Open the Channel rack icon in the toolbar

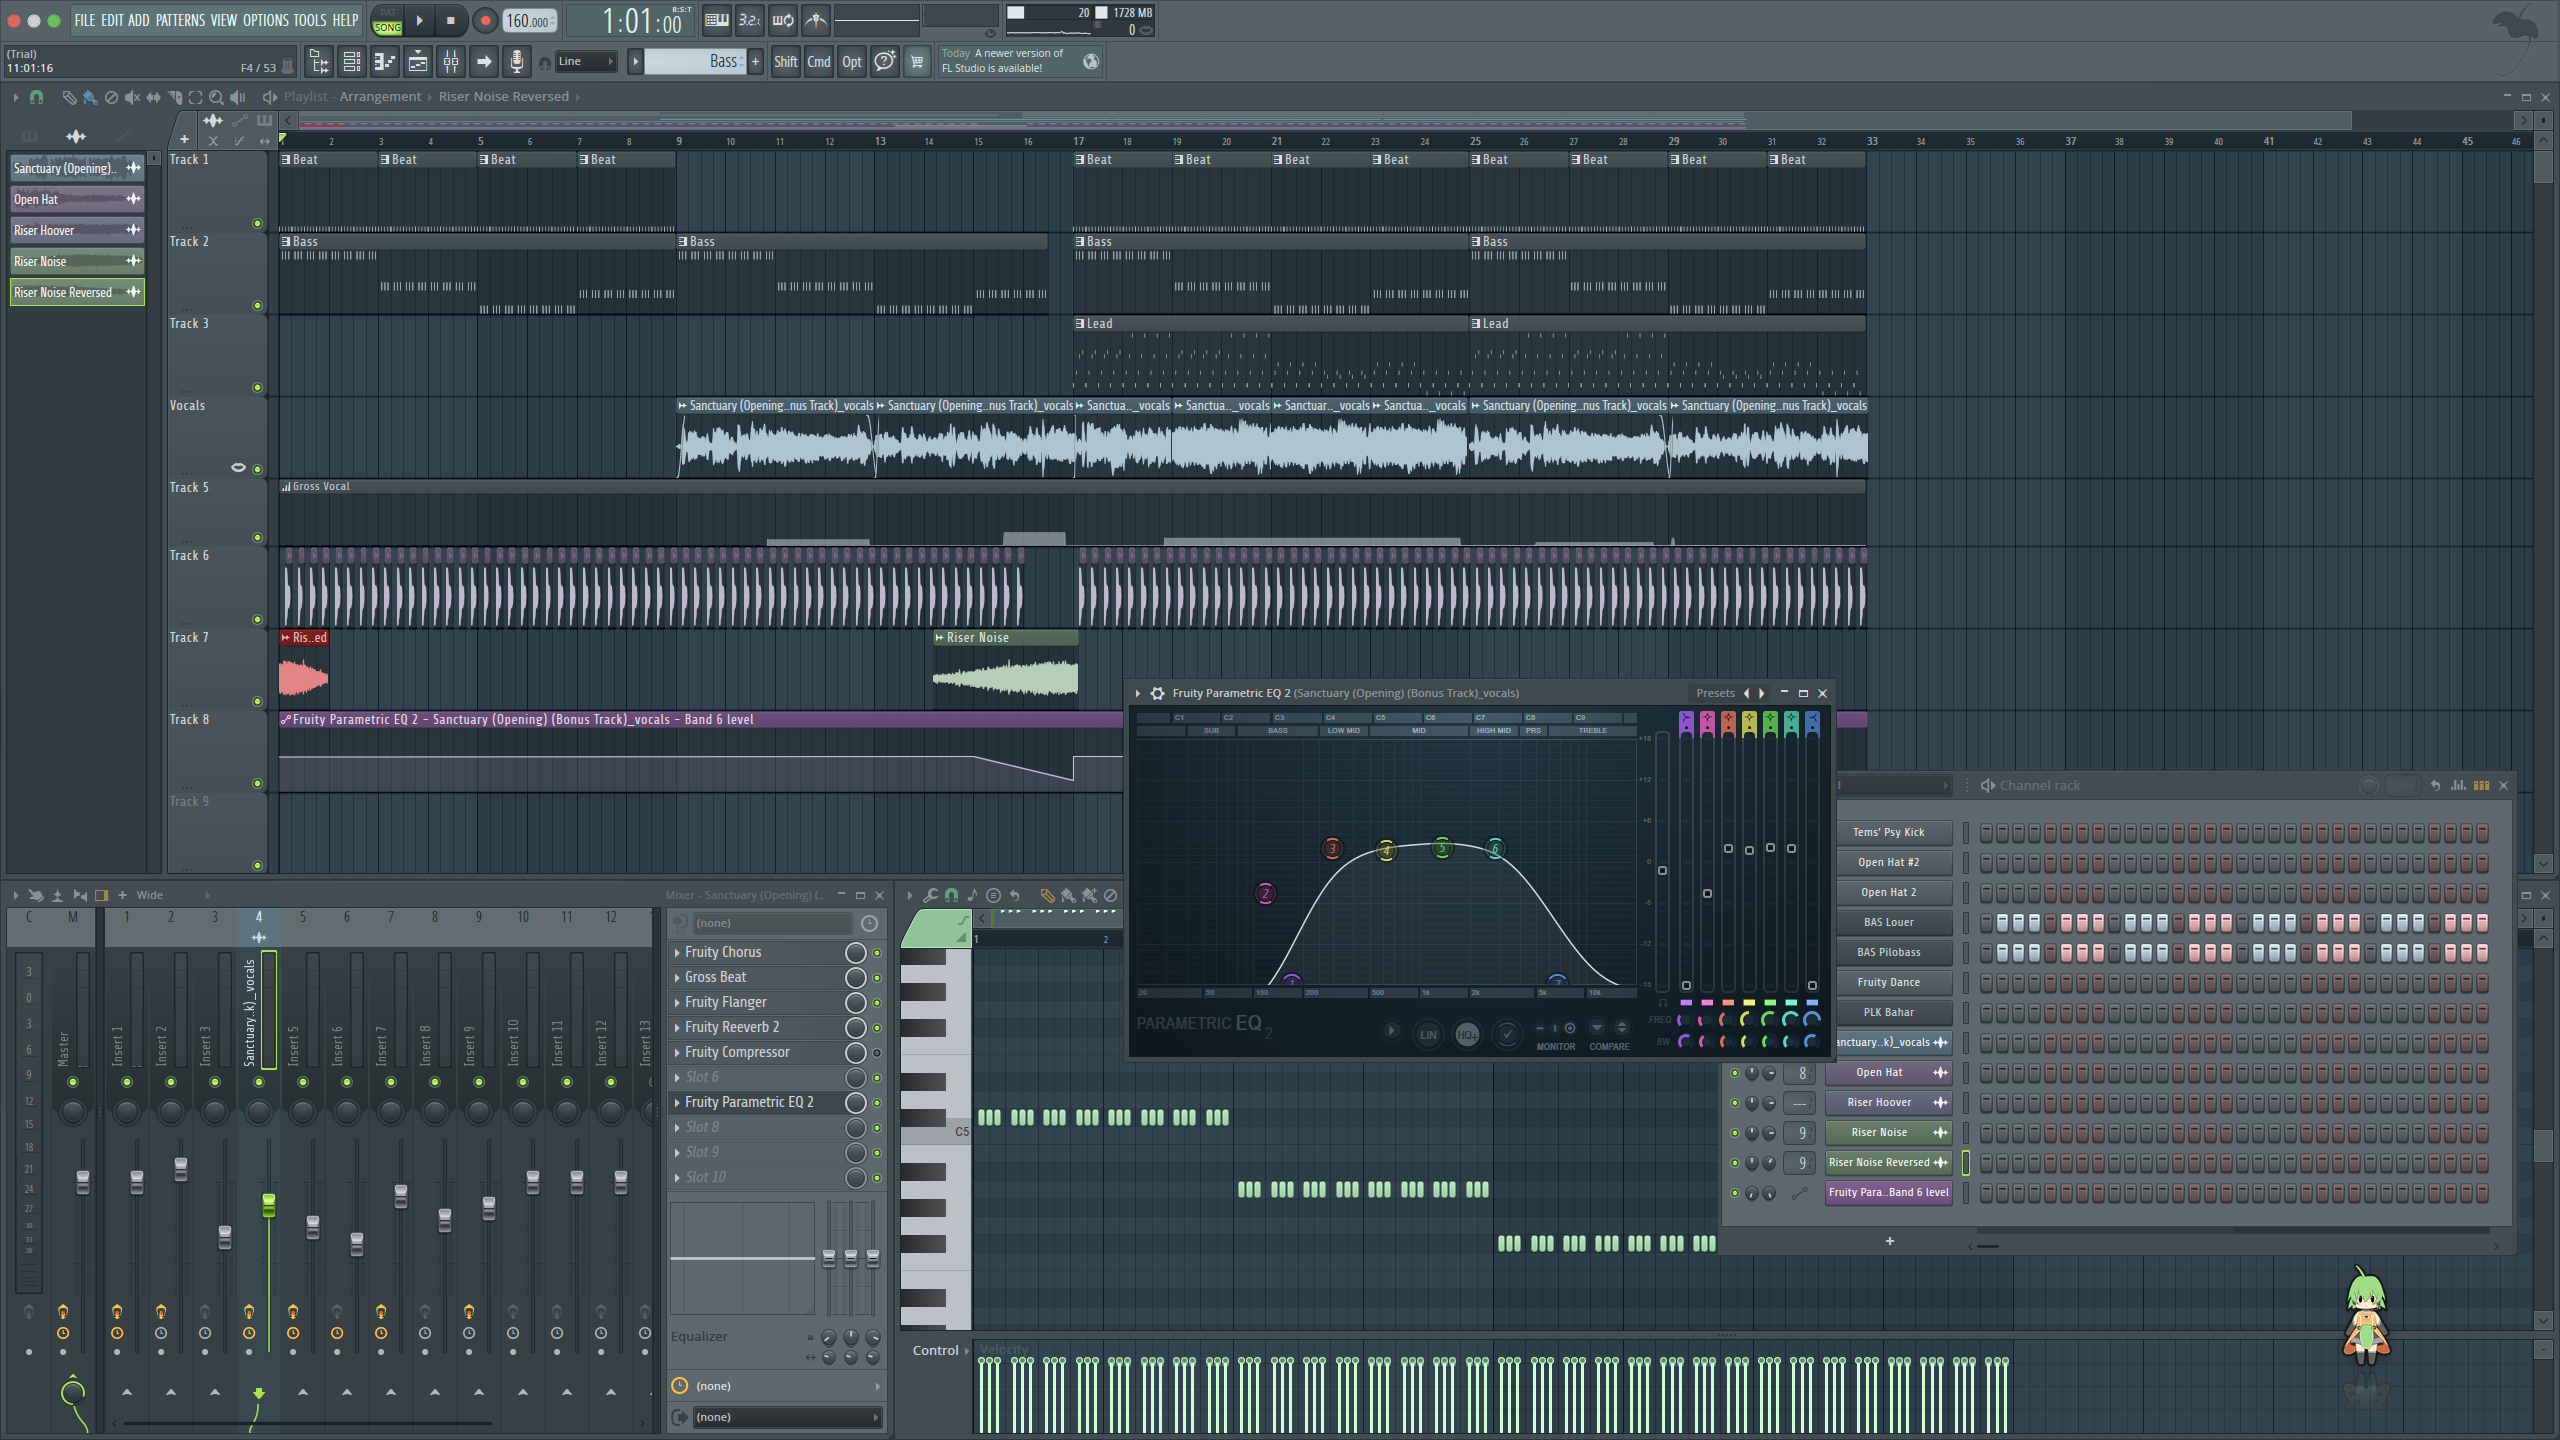click(x=352, y=62)
